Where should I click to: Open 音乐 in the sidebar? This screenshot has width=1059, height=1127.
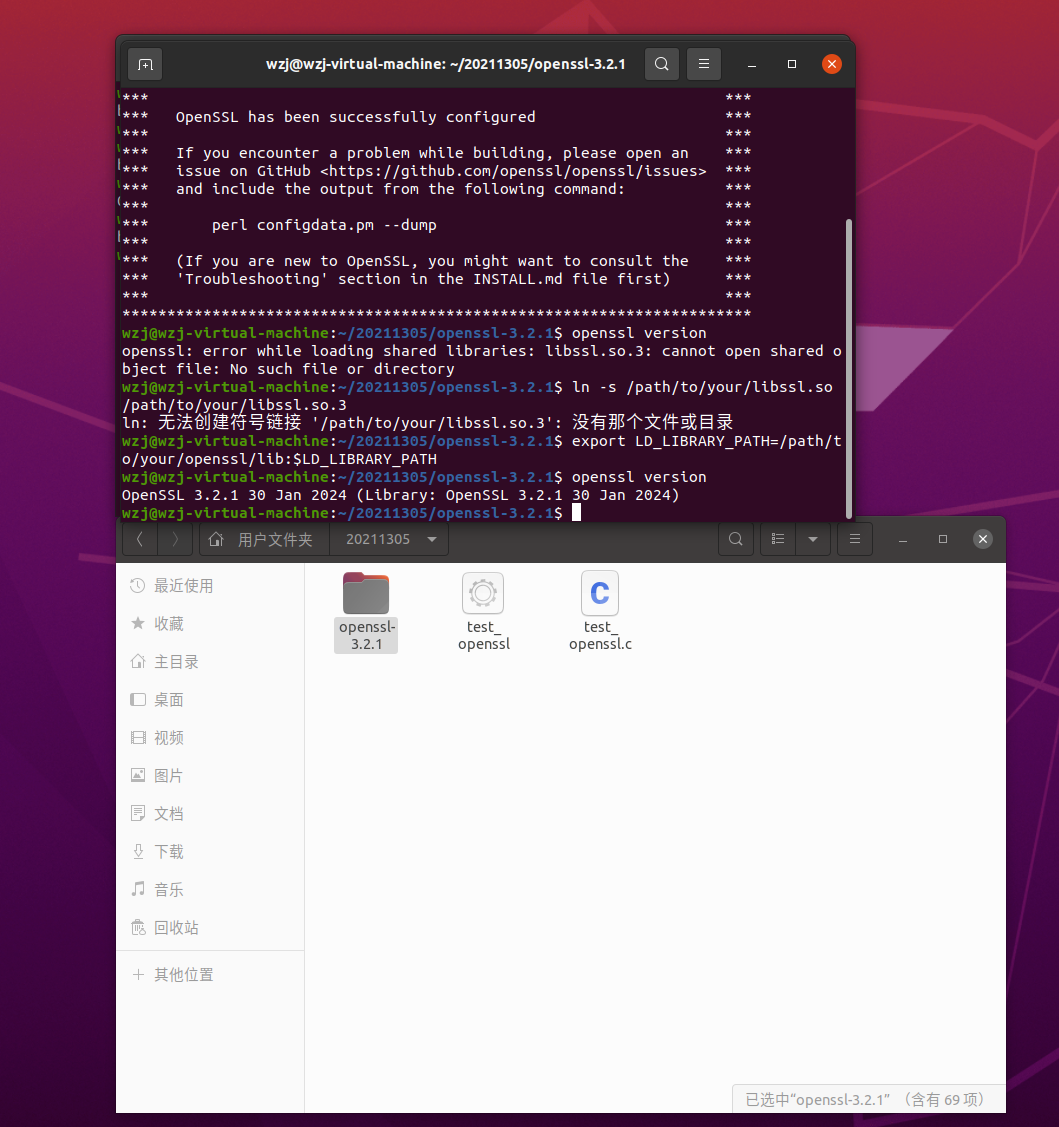210,890
